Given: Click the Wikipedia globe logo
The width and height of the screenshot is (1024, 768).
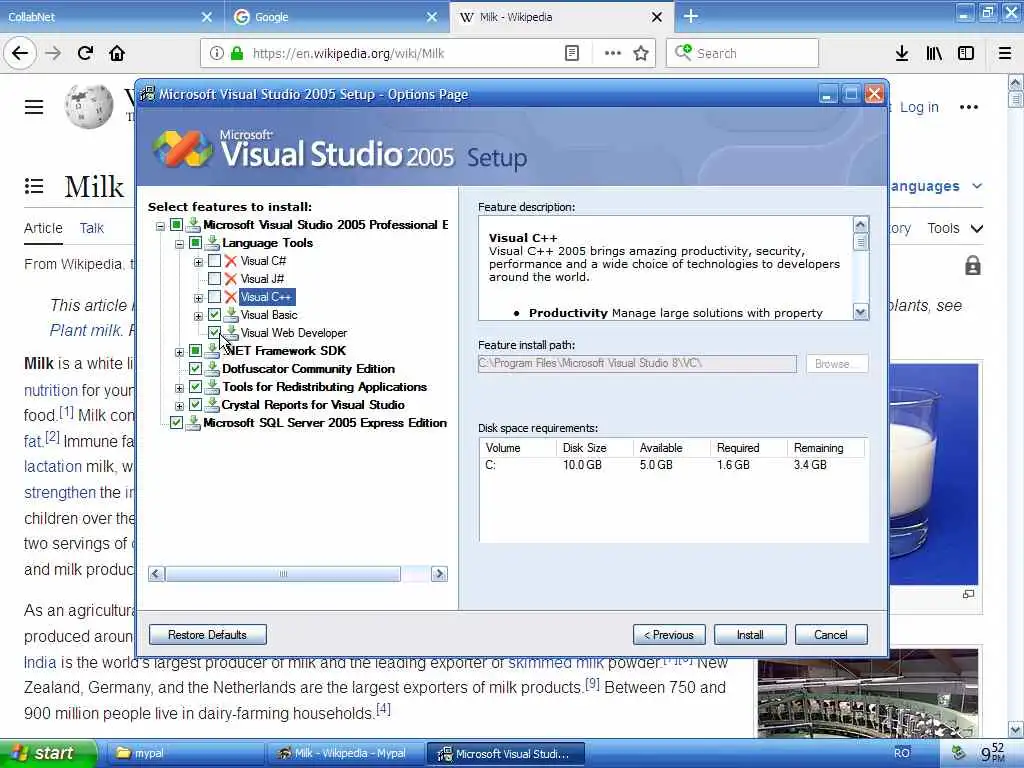Looking at the screenshot, I should point(89,106).
